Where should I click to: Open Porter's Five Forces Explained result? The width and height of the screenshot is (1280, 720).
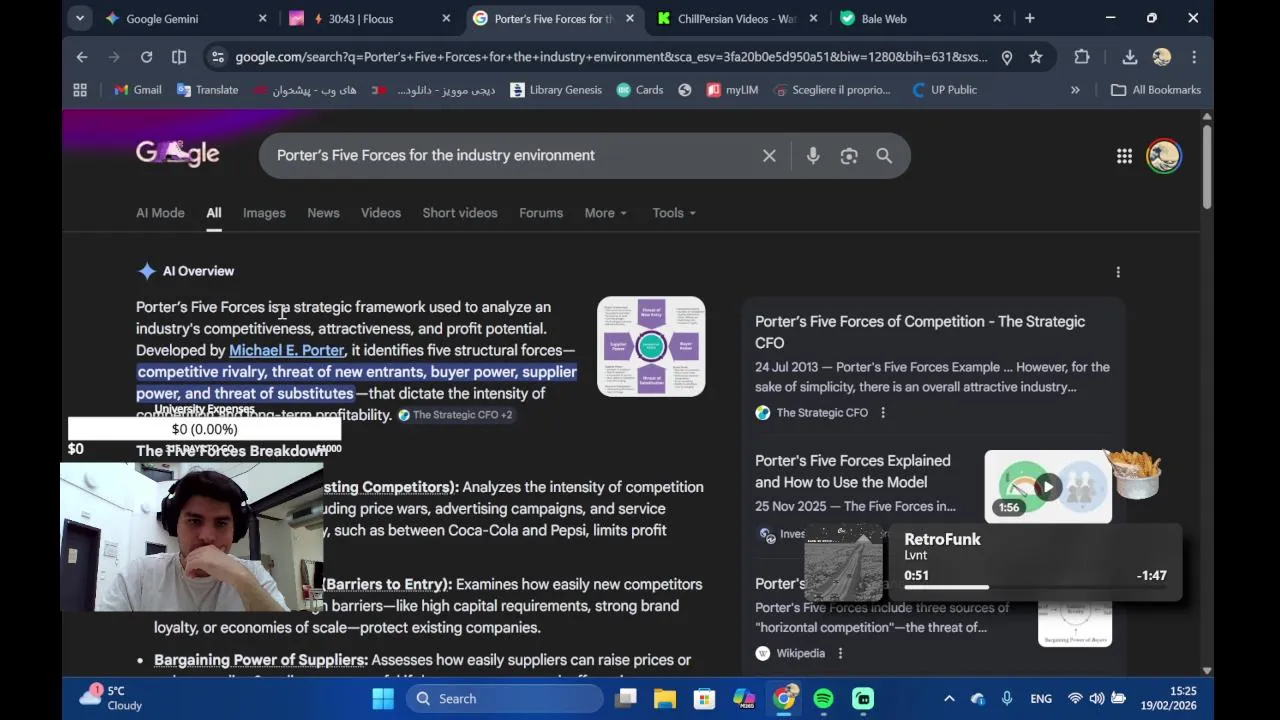(x=853, y=471)
